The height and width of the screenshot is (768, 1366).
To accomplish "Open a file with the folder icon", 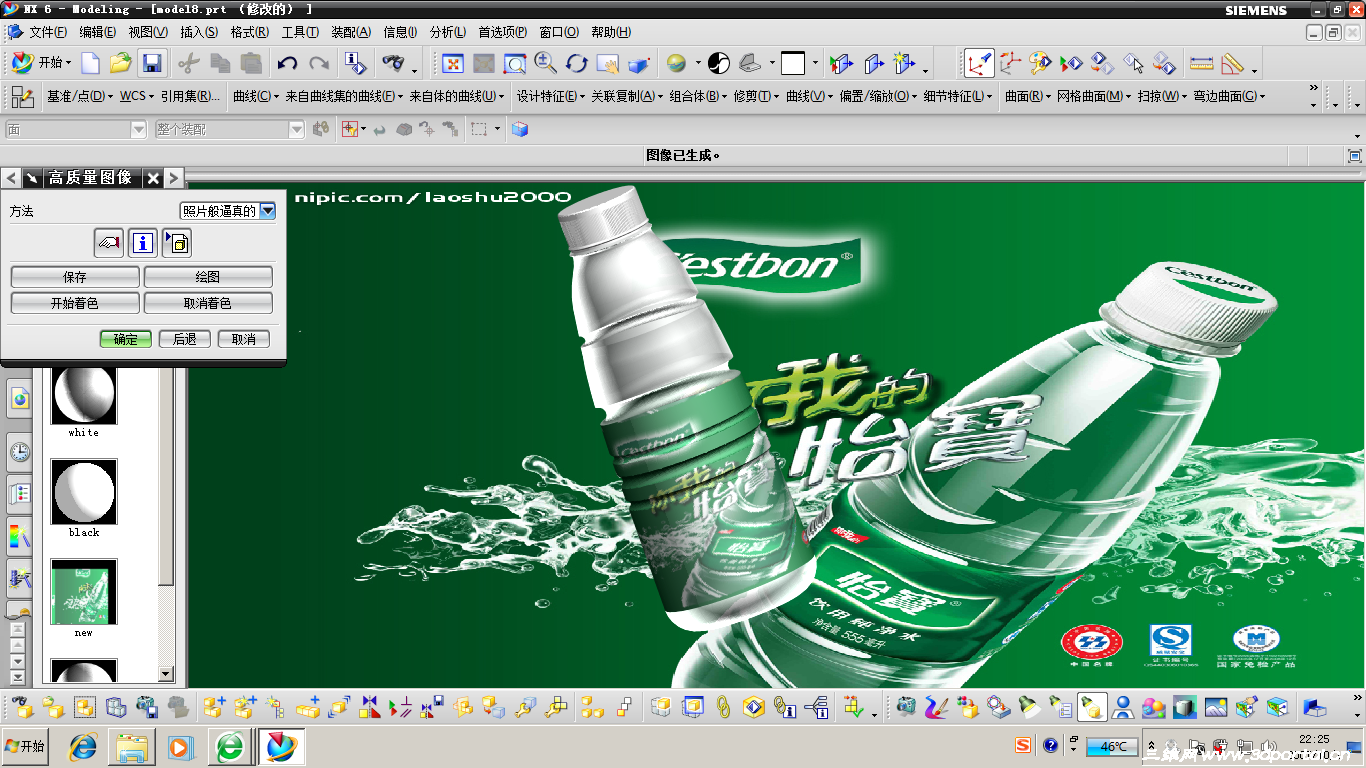I will 121,63.
